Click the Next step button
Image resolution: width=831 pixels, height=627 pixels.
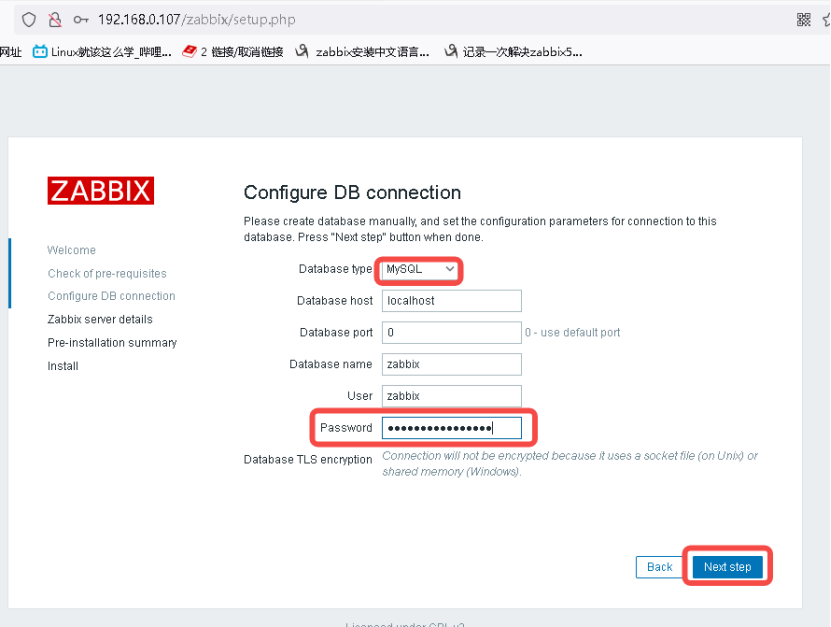tap(728, 567)
